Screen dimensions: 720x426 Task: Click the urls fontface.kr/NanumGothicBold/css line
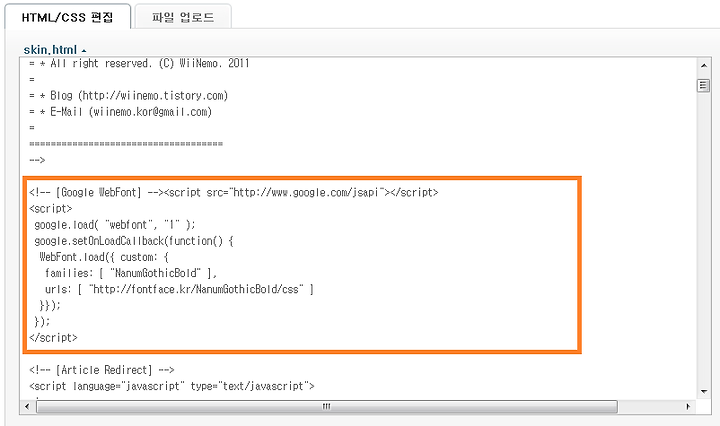pyautogui.click(x=179, y=289)
